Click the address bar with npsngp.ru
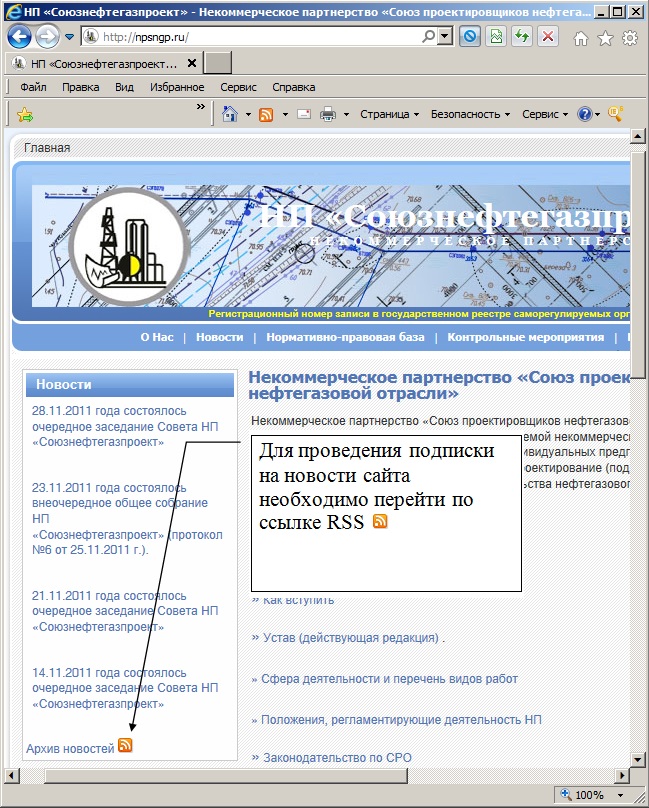 coord(253,37)
